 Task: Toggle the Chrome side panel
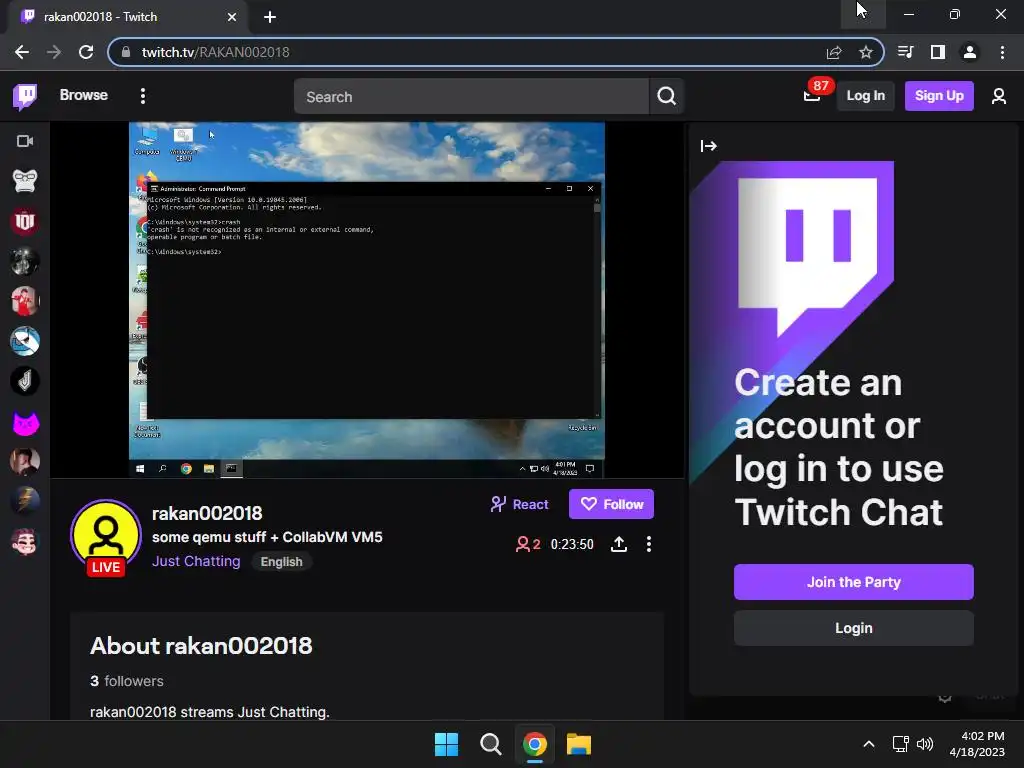coord(938,52)
